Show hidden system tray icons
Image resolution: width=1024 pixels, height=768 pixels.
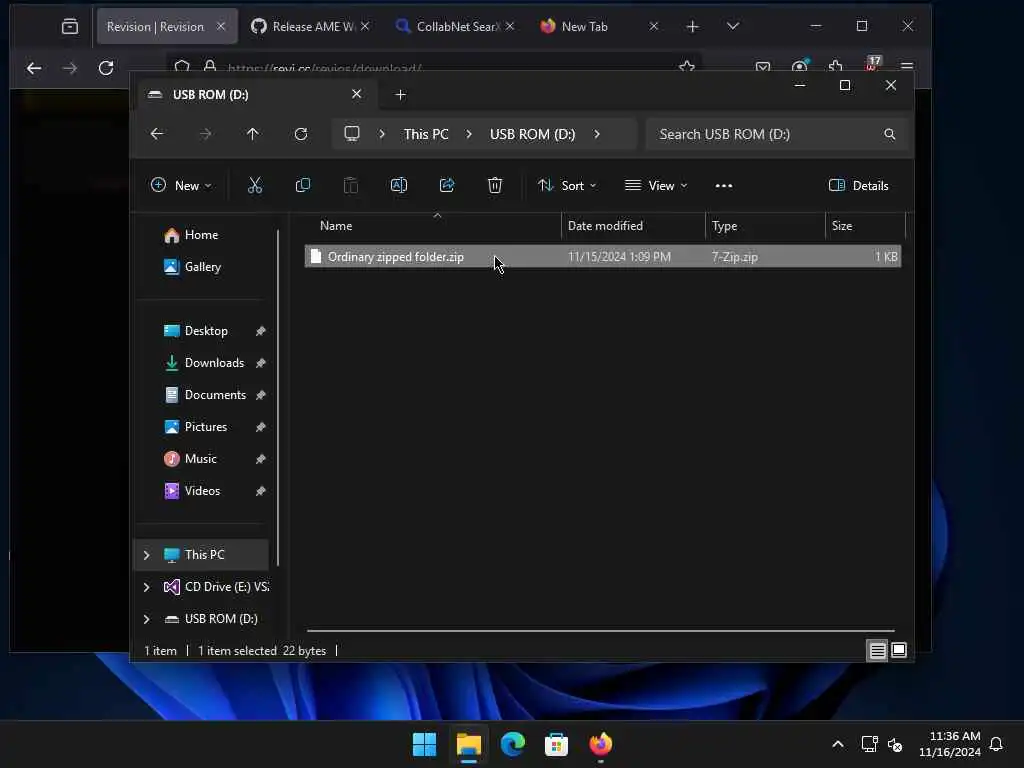click(x=838, y=744)
